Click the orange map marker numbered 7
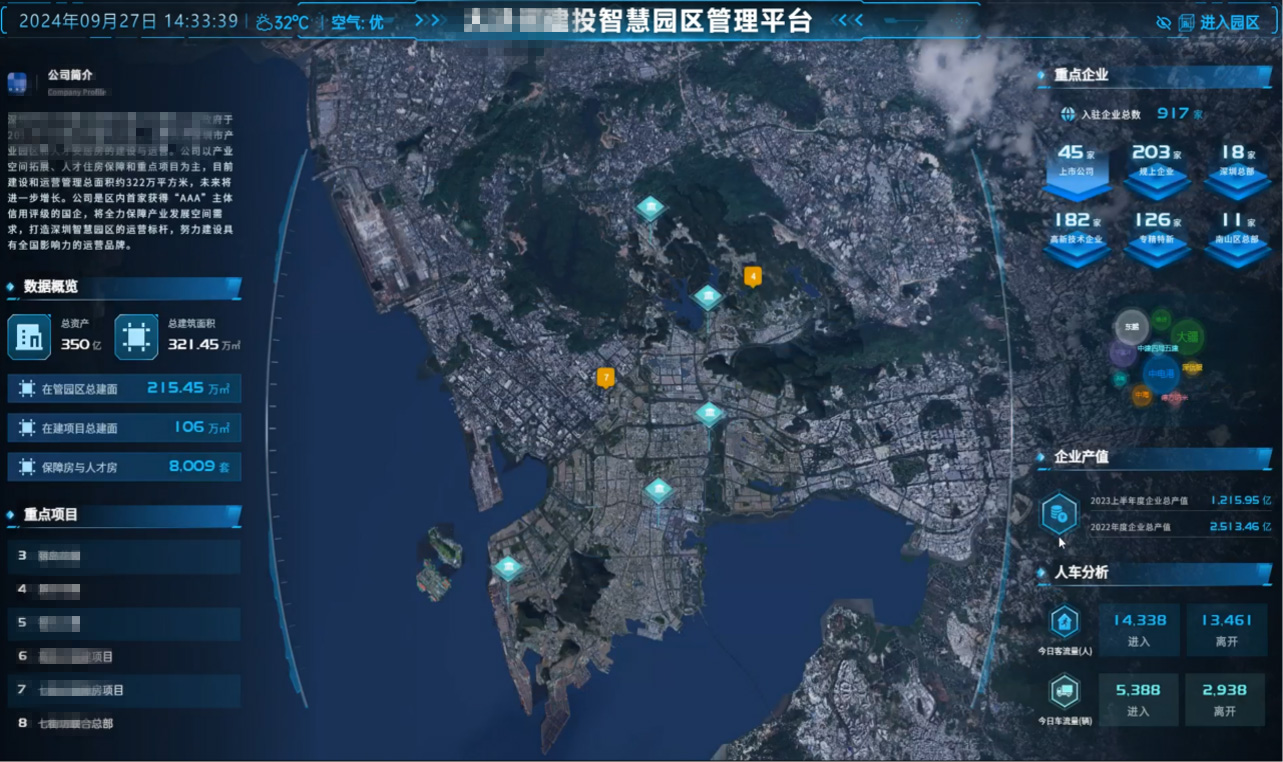Screen dimensions: 1283x762 [605, 377]
